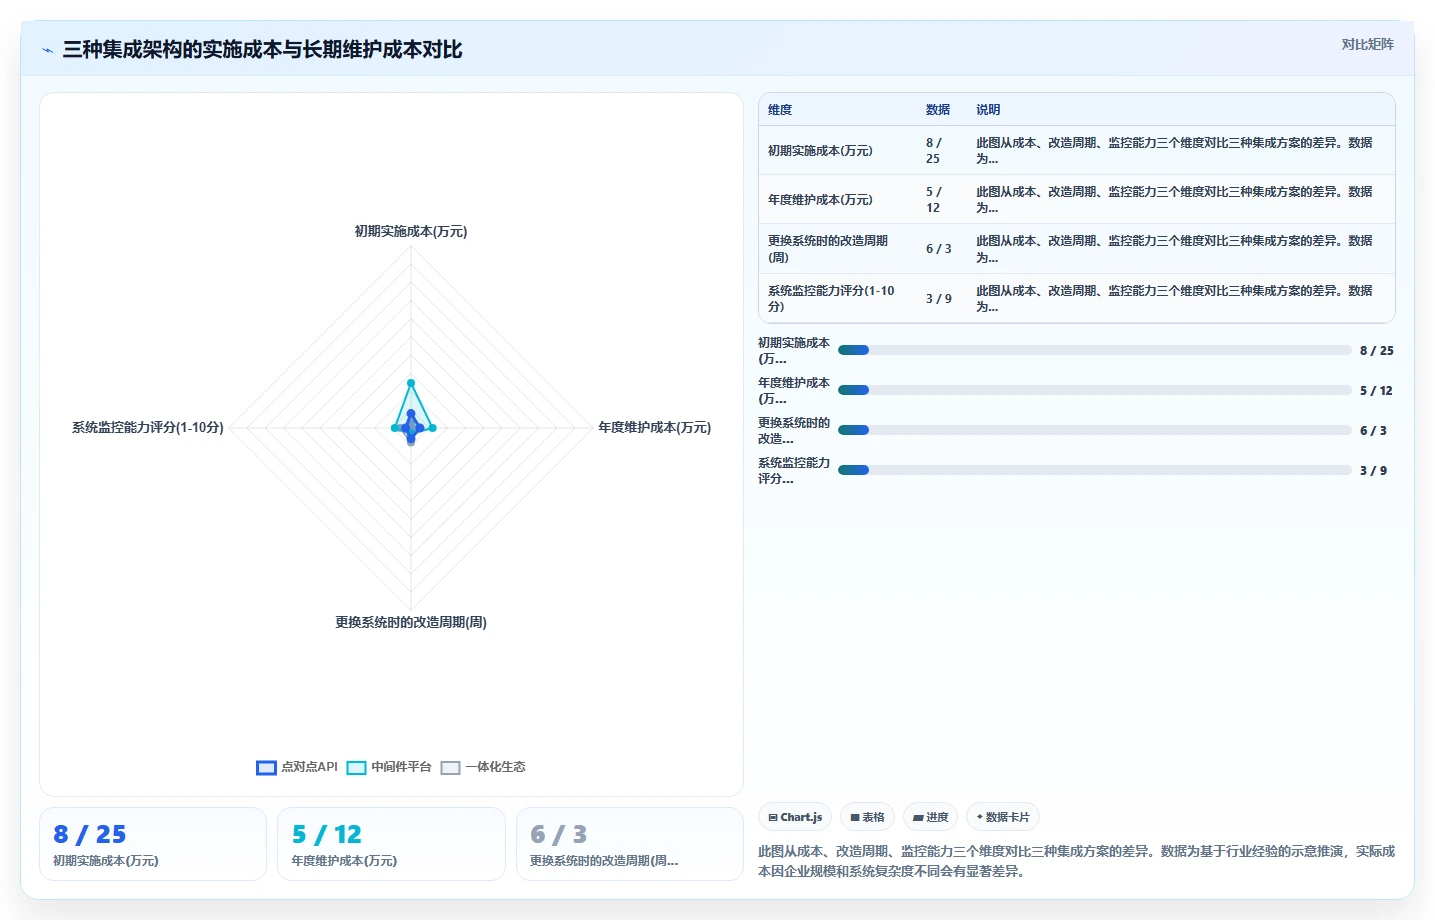
Task: Select the 6 / 3 data card
Action: 629,844
